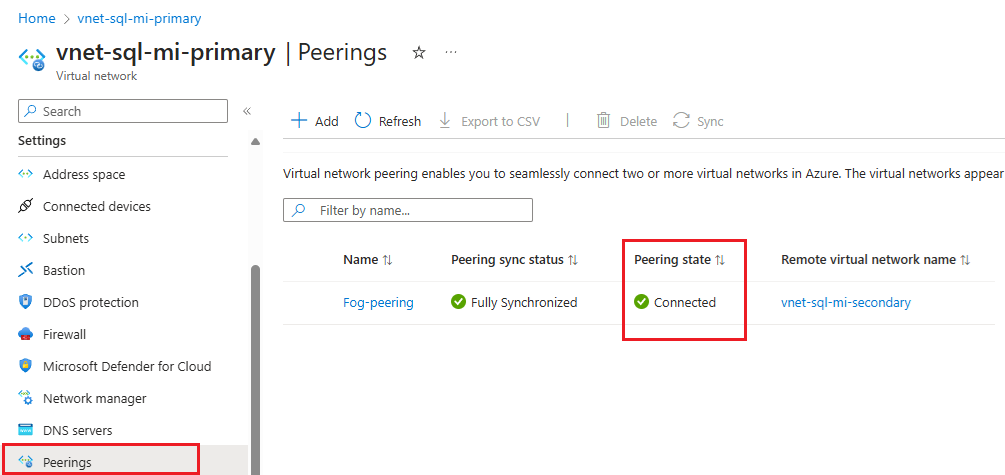Open the Fog-peering link
The width and height of the screenshot is (1005, 475).
(378, 302)
